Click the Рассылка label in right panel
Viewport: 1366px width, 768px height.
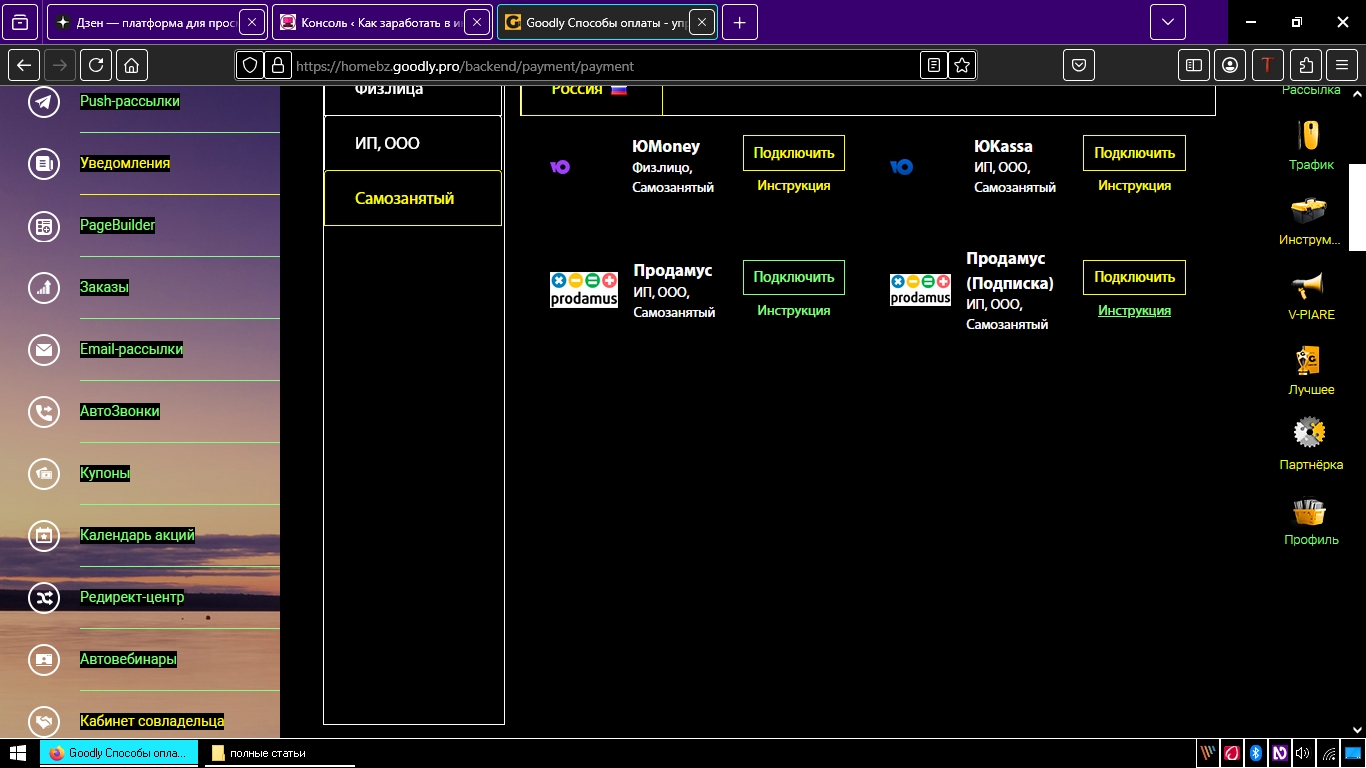1311,90
